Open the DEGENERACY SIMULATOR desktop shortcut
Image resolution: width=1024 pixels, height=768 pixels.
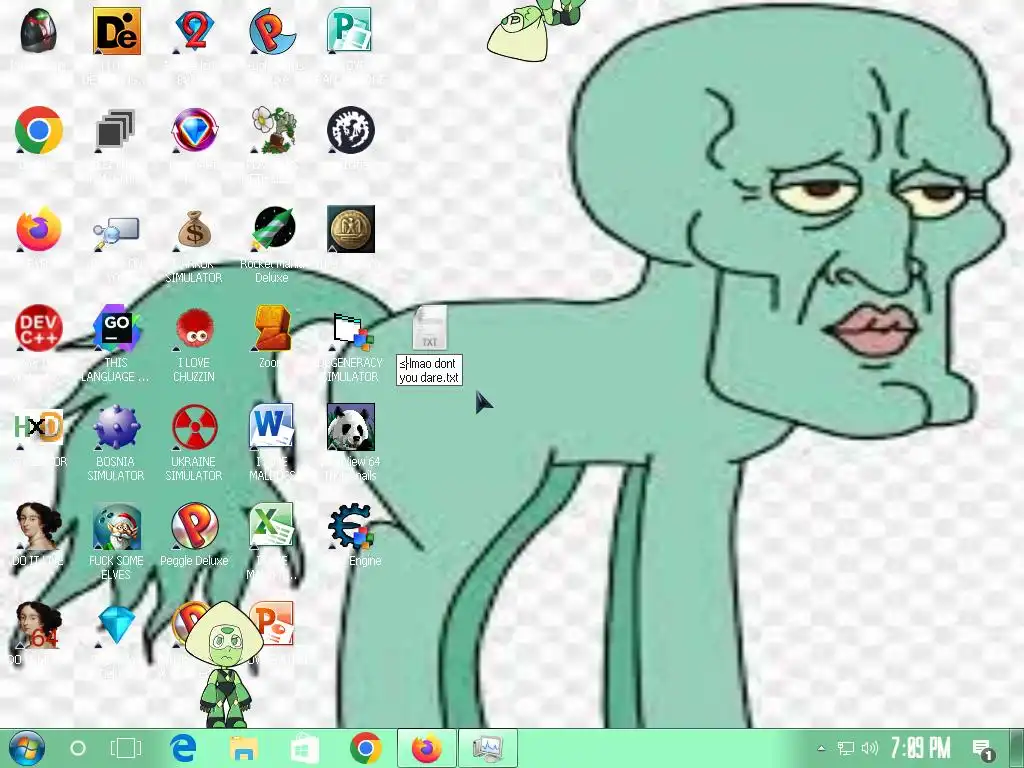click(x=351, y=330)
